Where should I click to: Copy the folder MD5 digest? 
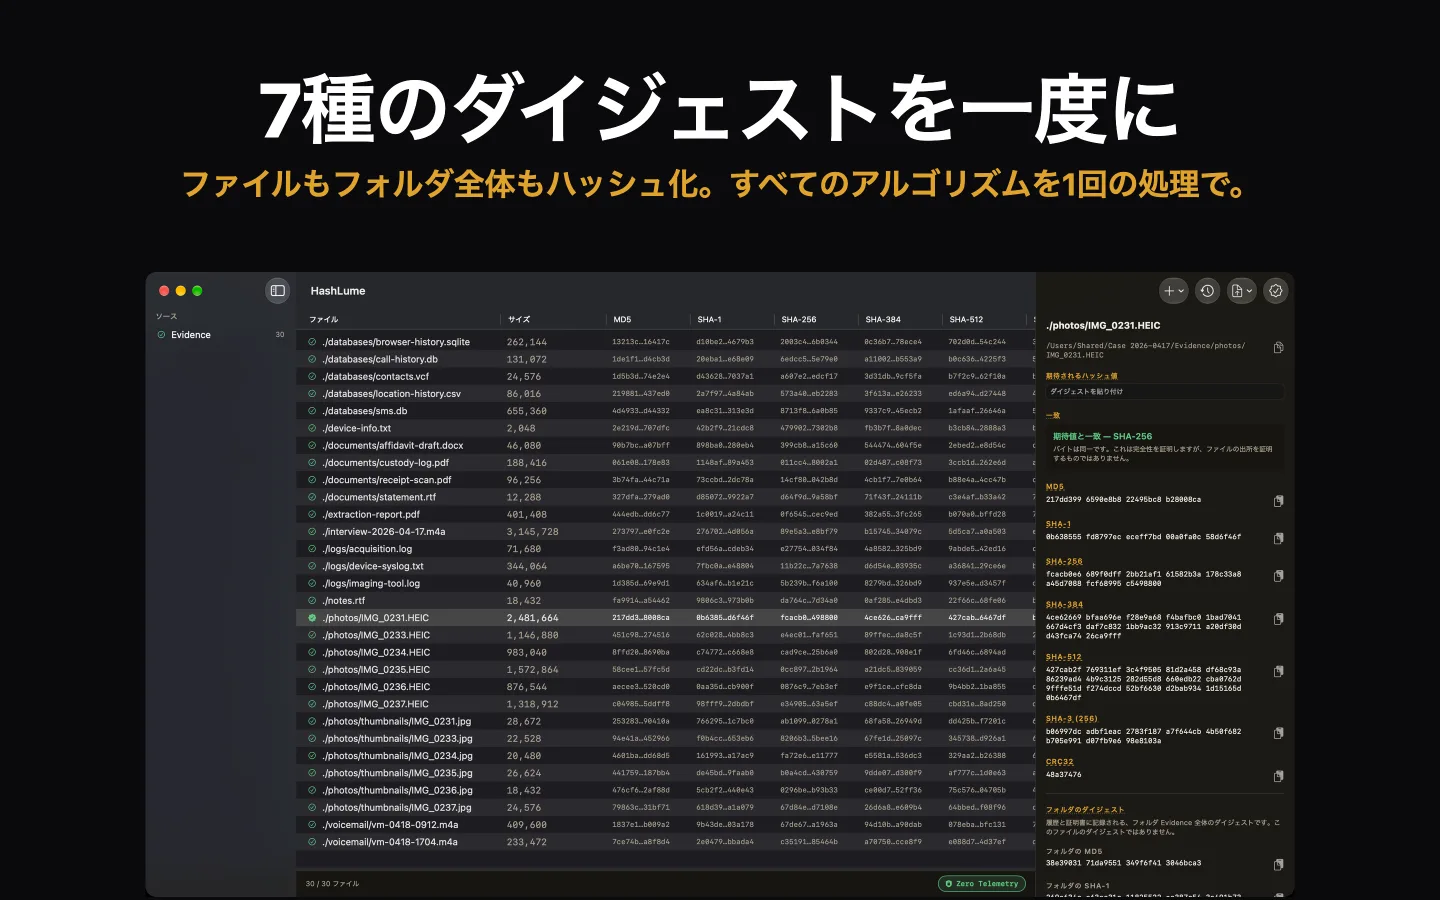[x=1278, y=864]
